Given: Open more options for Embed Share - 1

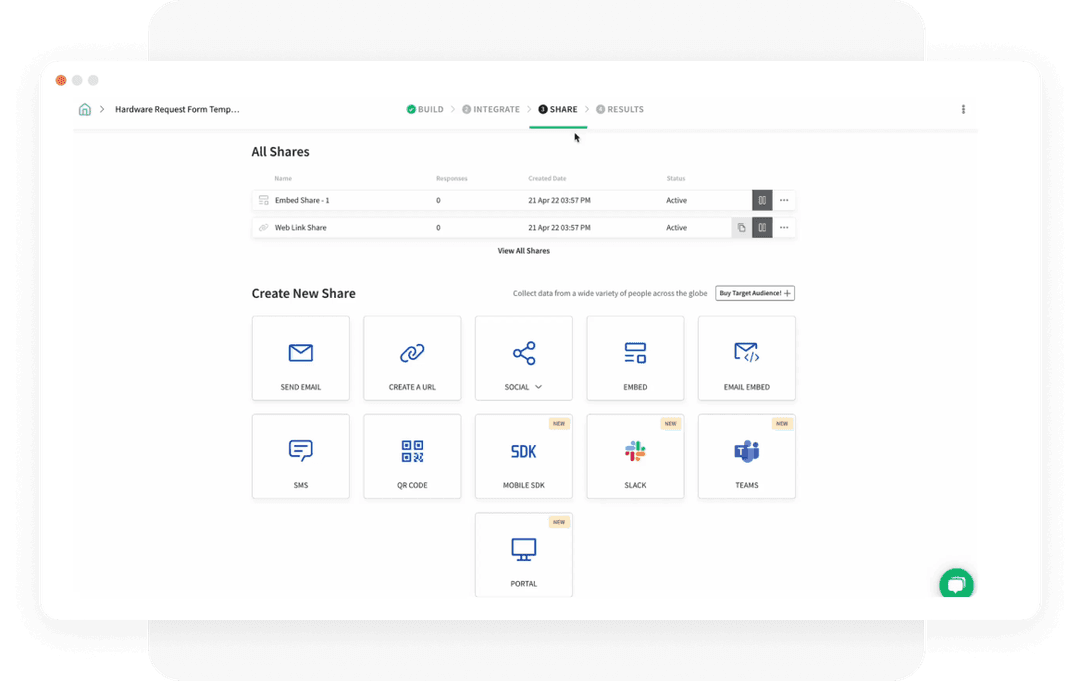Looking at the screenshot, I should pos(784,200).
